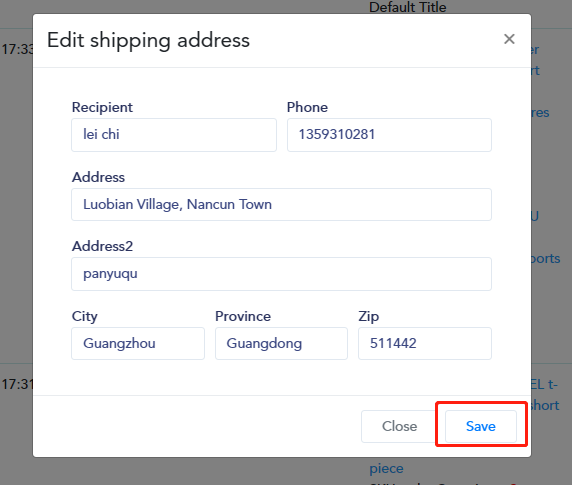572x485 pixels.
Task: Click the Province label
Action: pos(243,316)
